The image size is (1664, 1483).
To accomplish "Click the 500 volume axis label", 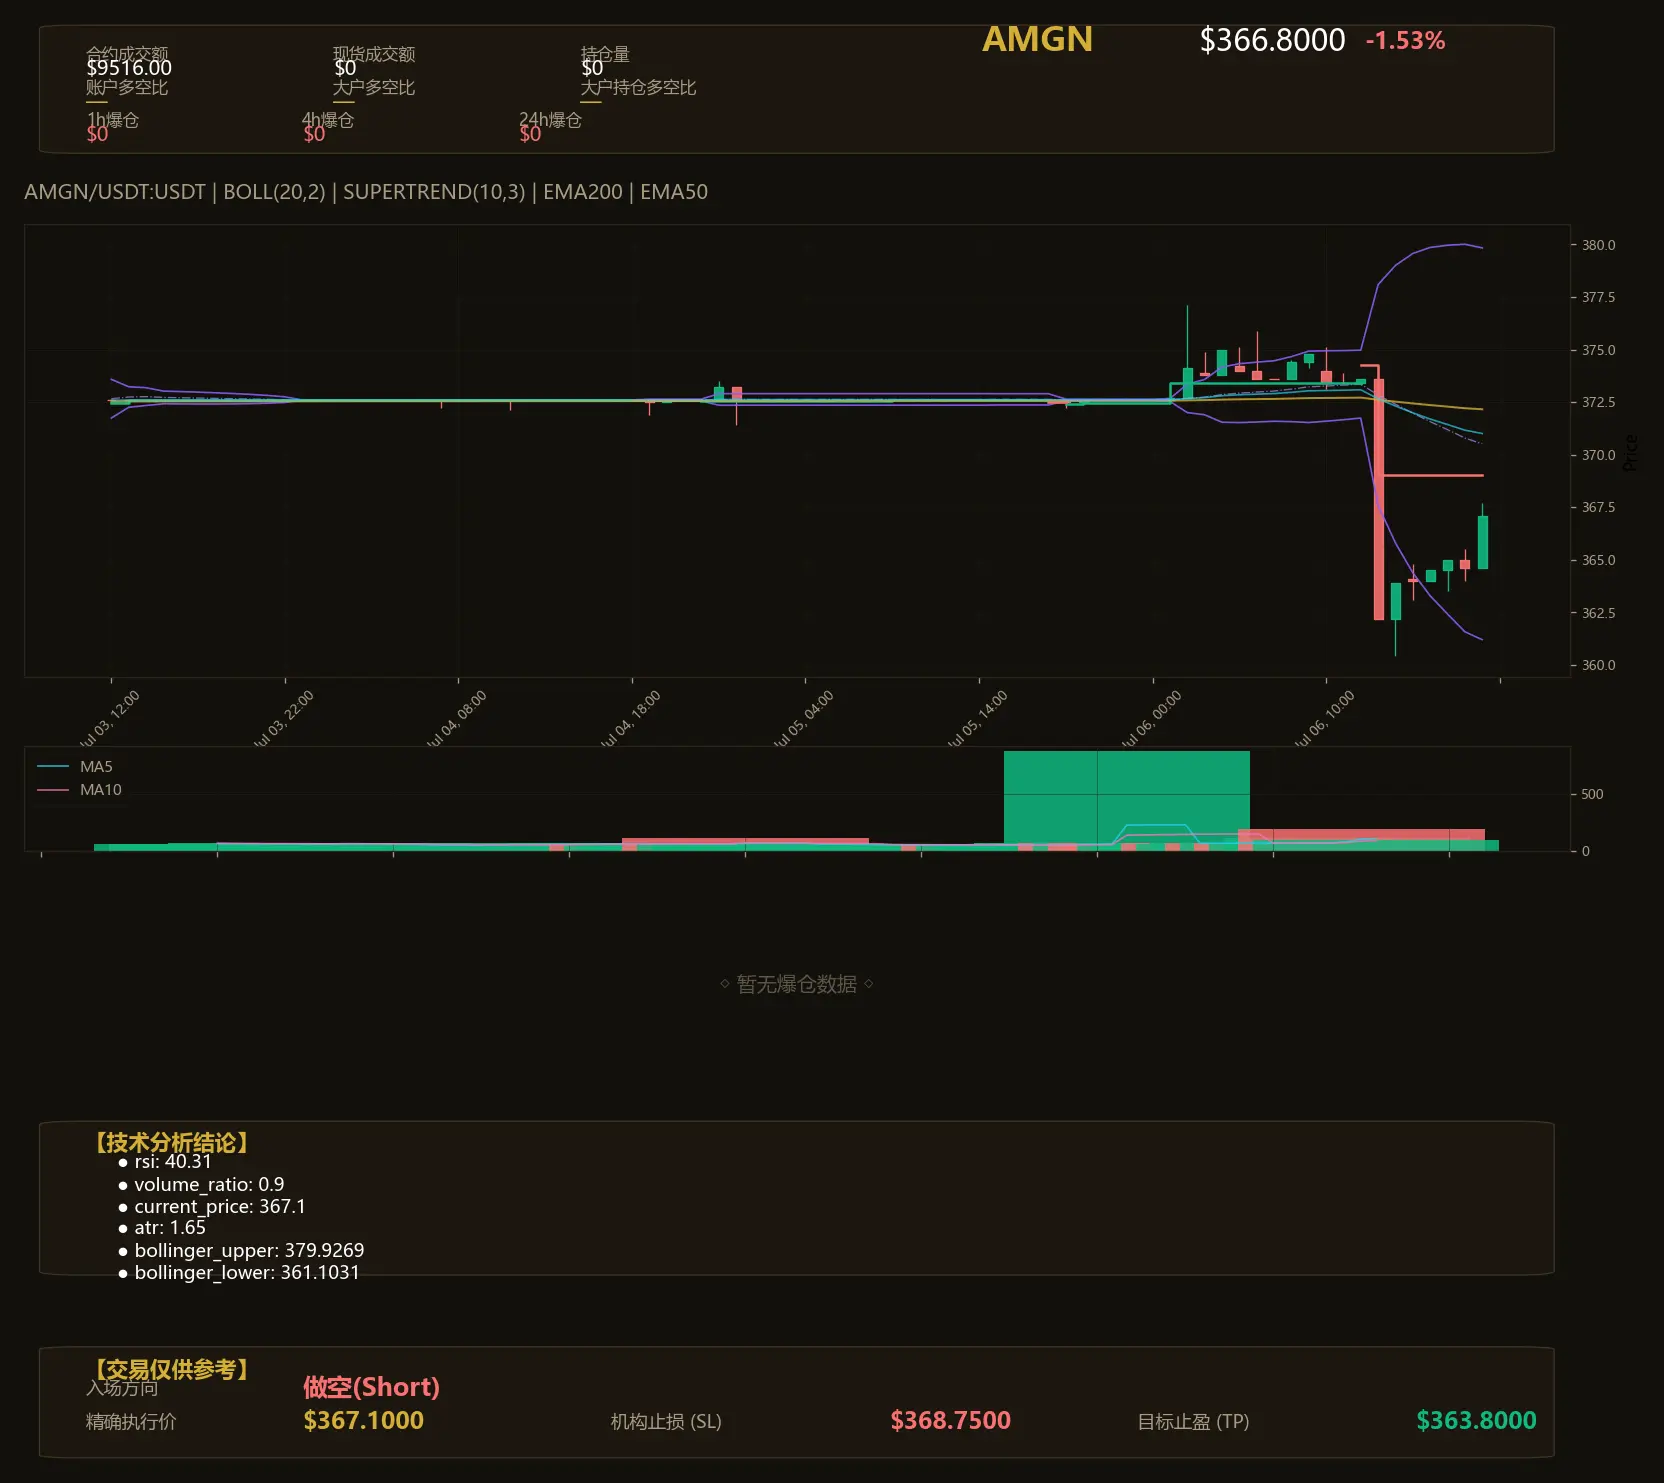I will [1592, 794].
